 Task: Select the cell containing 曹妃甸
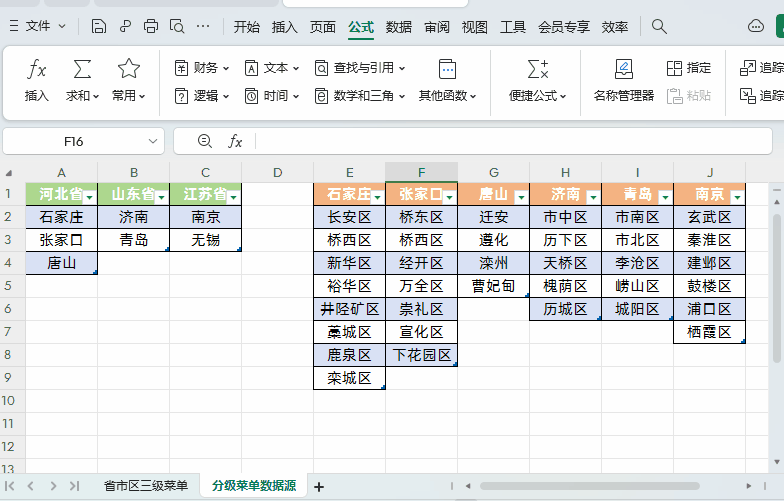pyautogui.click(x=494, y=286)
